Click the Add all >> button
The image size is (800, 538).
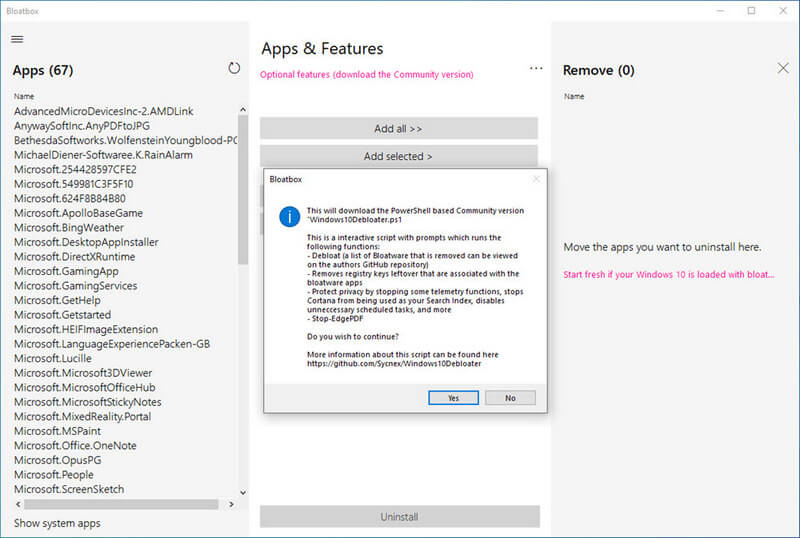coord(398,129)
